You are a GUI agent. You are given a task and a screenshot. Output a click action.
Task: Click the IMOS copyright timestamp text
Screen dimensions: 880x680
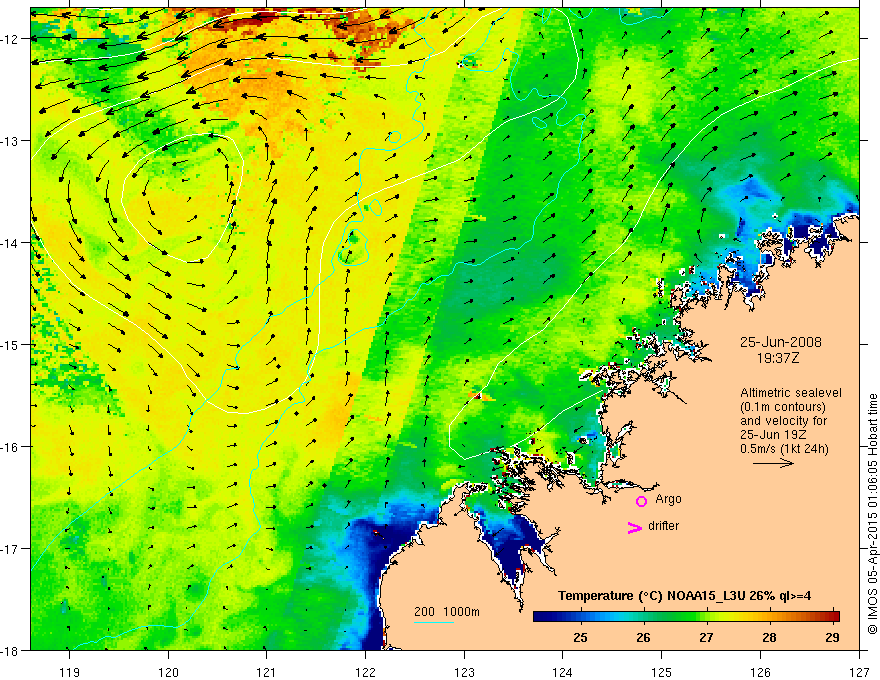(872, 514)
